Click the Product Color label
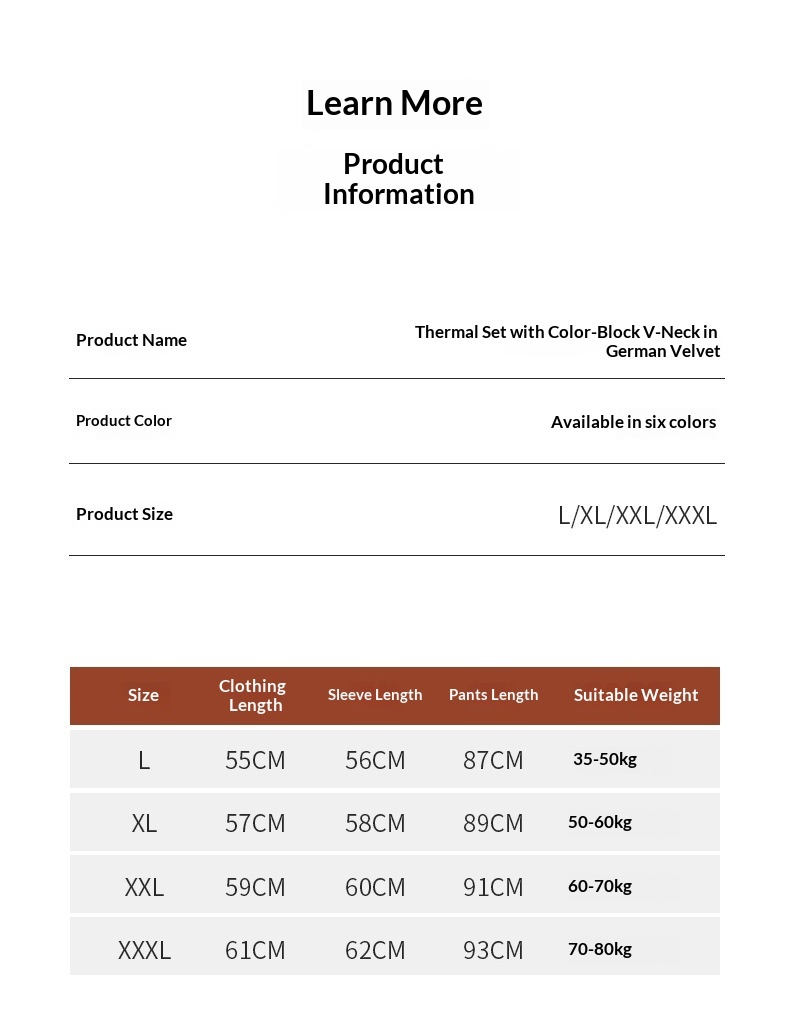790x1035 pixels. 123,420
